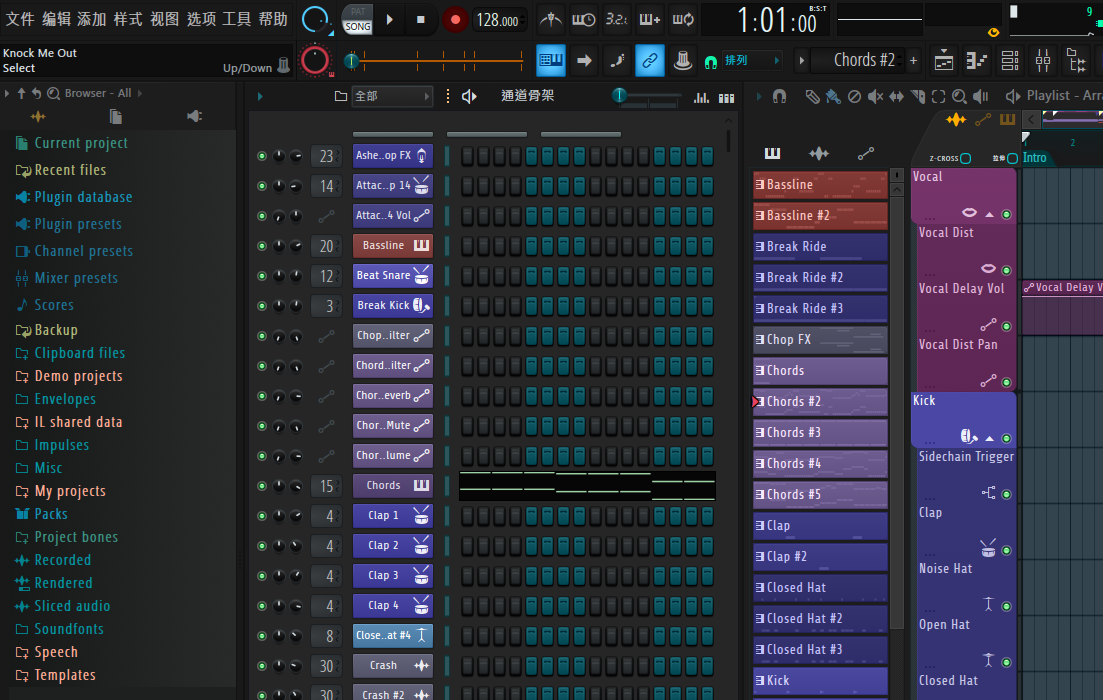Enable wait for input before recording
1103x700 pixels.
[583, 20]
